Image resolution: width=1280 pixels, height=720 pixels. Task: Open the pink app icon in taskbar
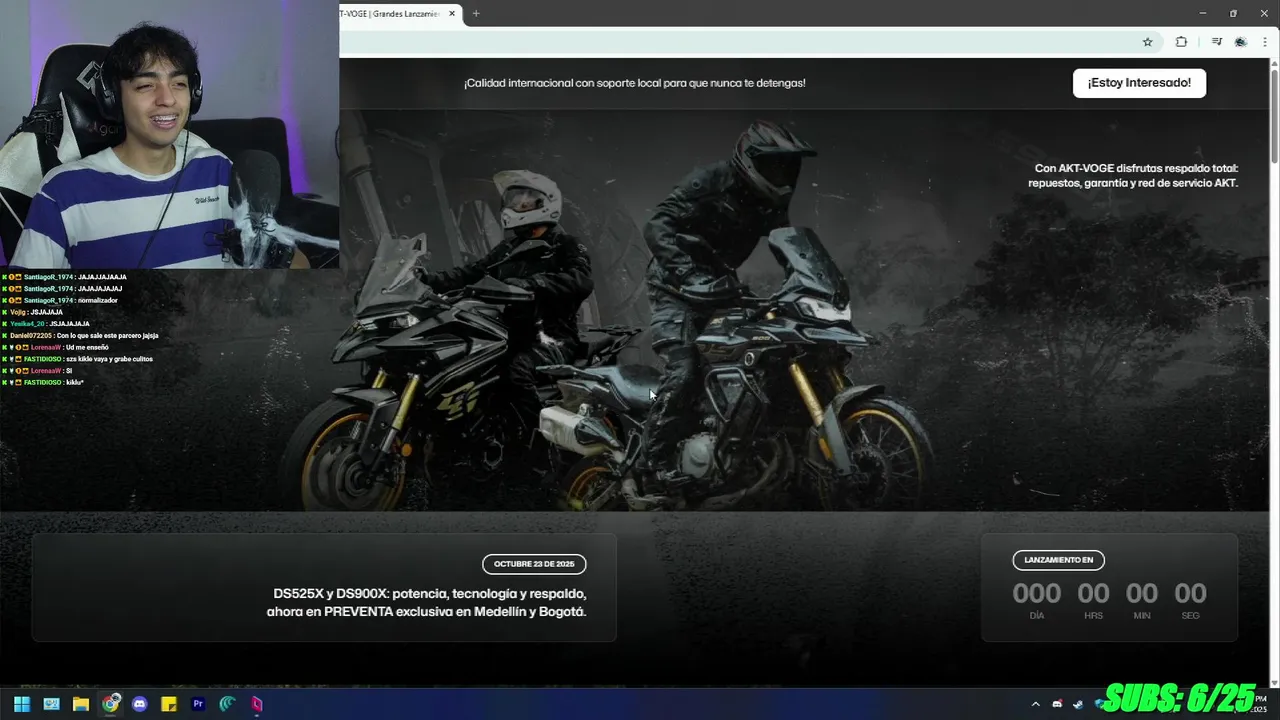[x=257, y=704]
